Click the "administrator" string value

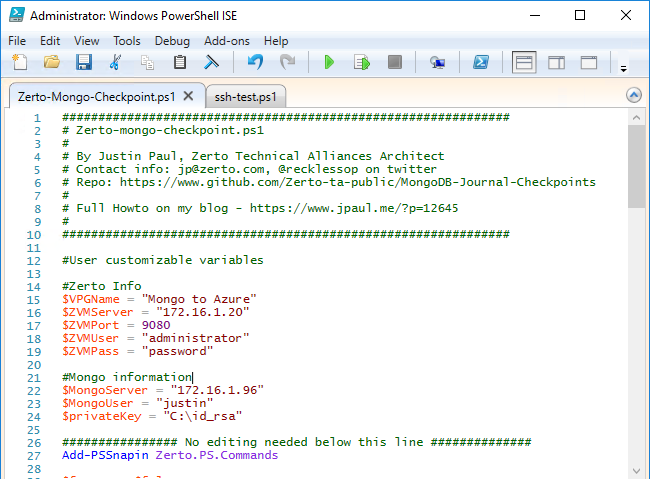point(195,338)
